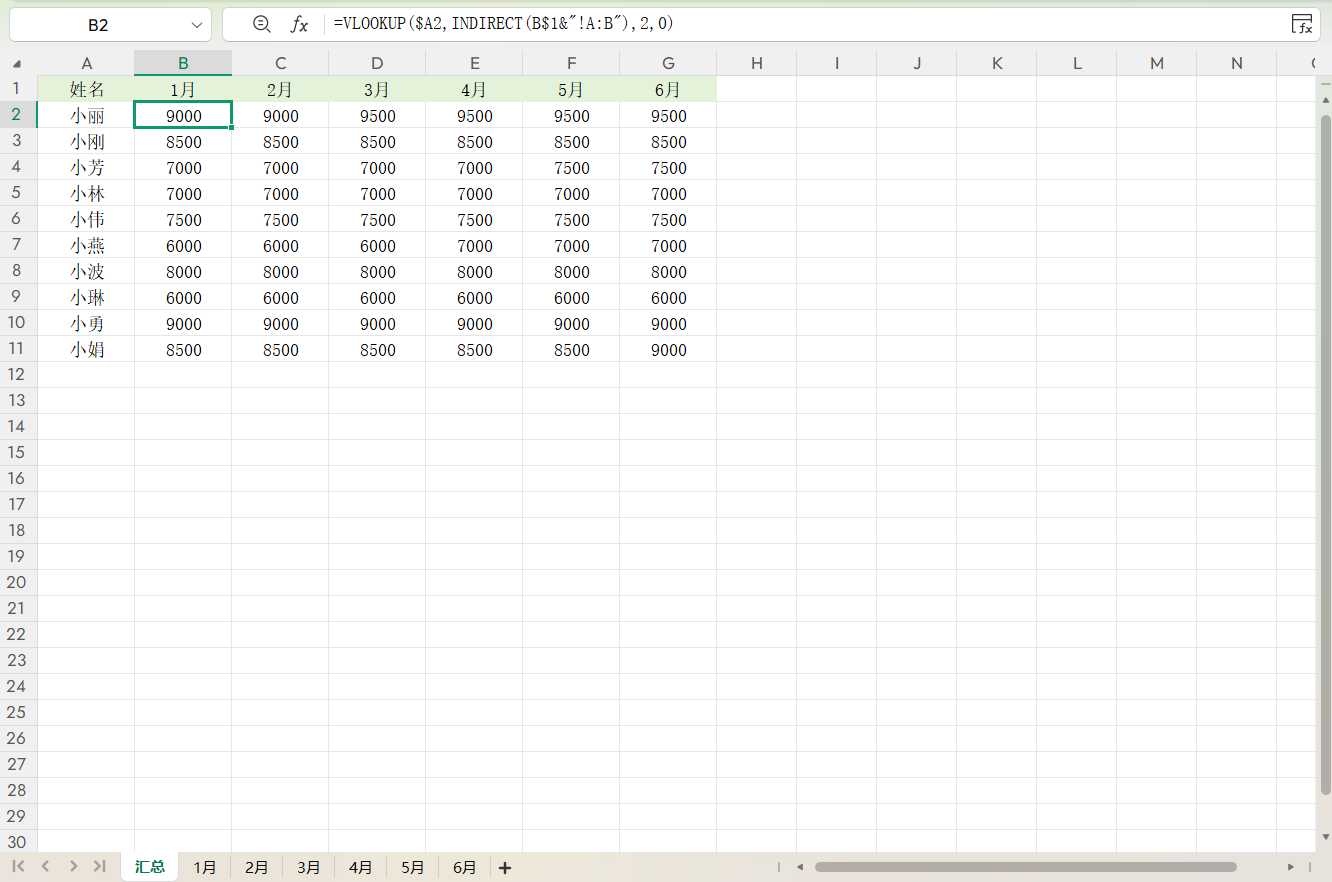Click the horizontal scrollbar right arrow

[1291, 867]
